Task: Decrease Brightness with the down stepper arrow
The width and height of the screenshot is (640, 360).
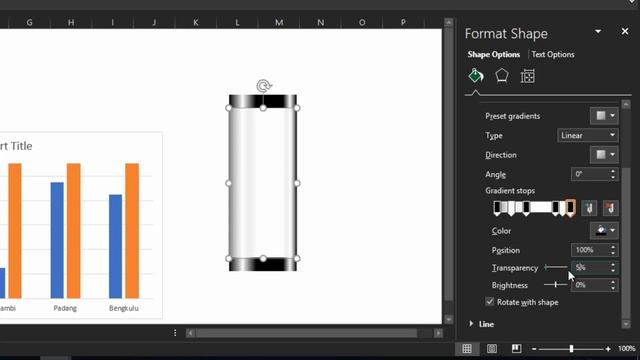Action: pos(613,288)
